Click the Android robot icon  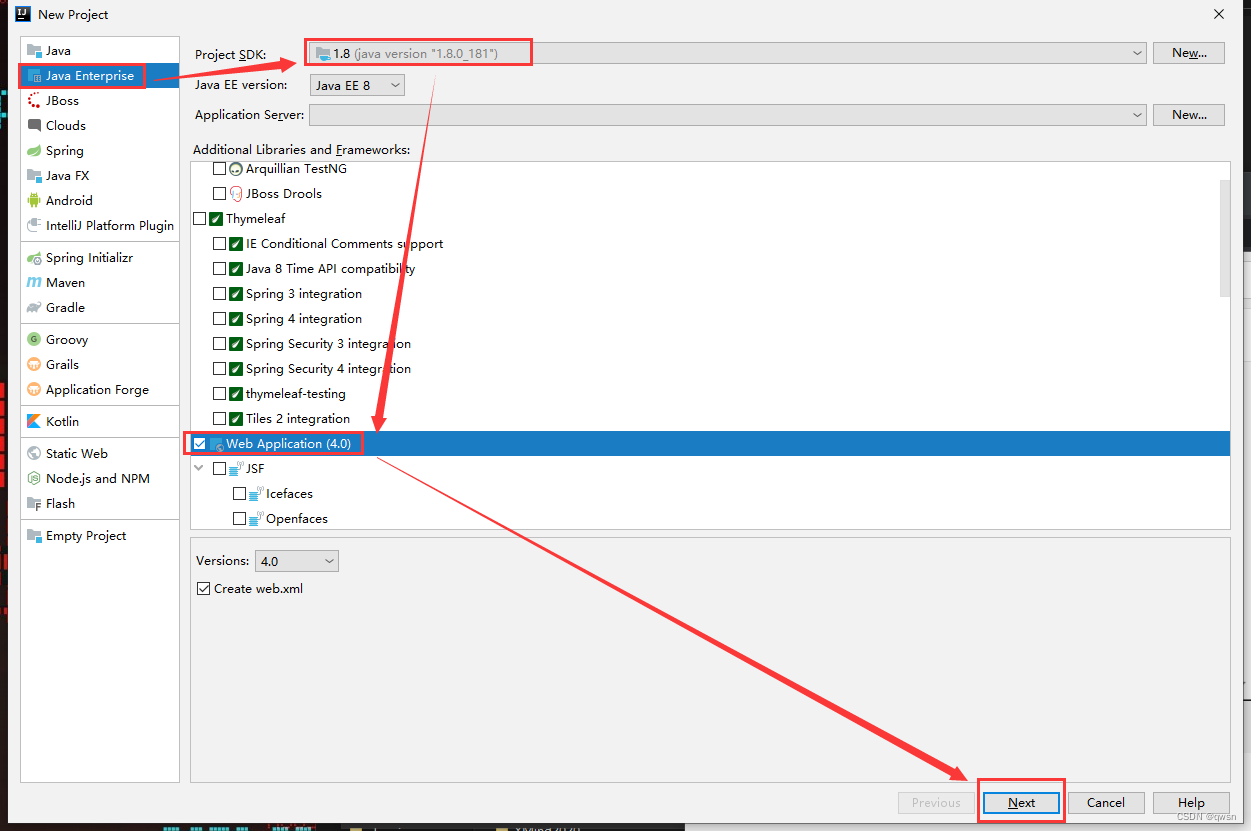35,200
